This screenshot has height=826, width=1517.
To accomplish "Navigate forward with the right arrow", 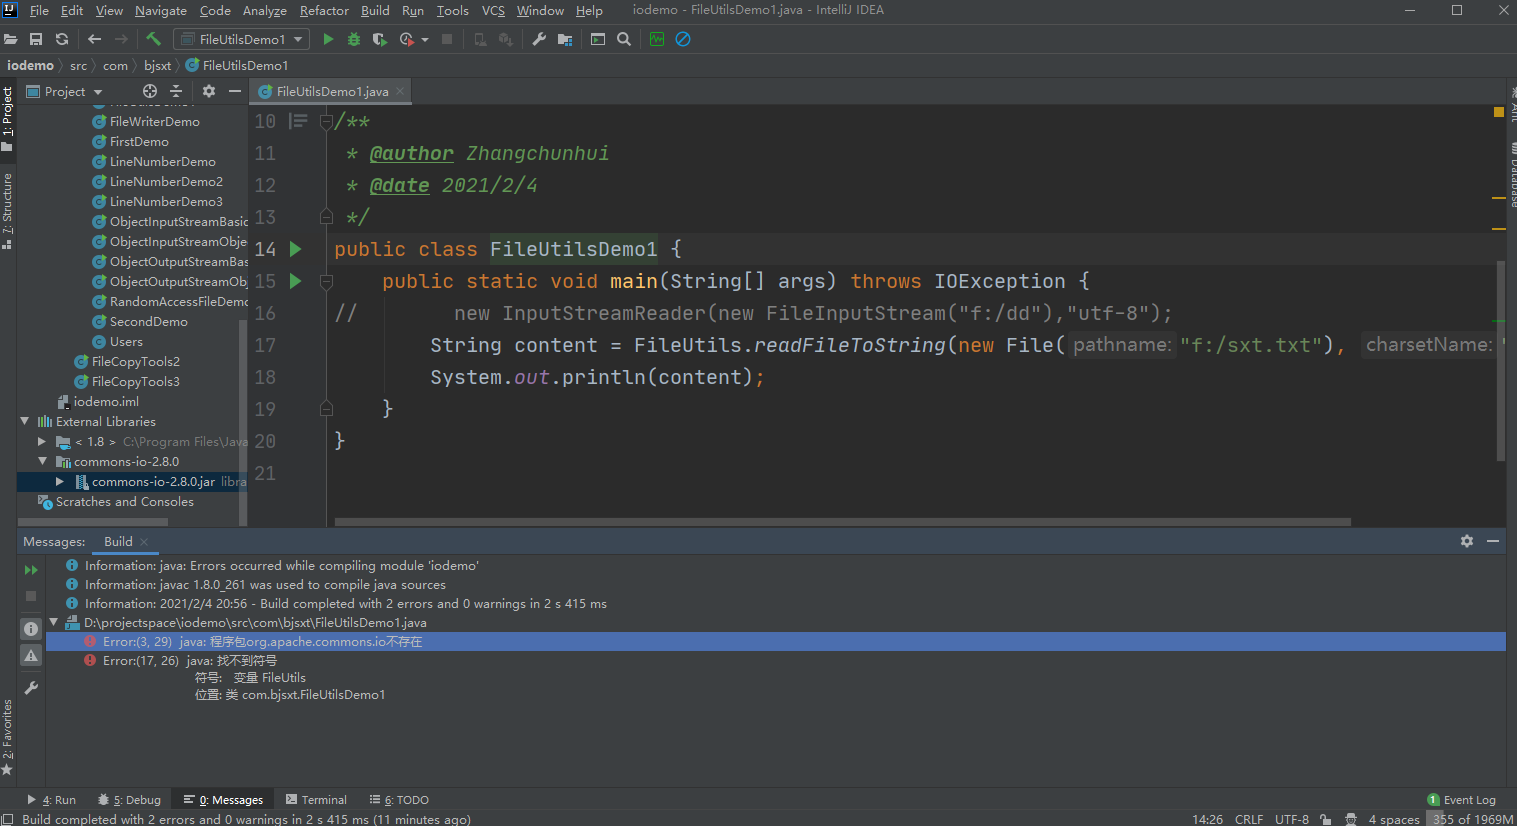I will click(121, 39).
